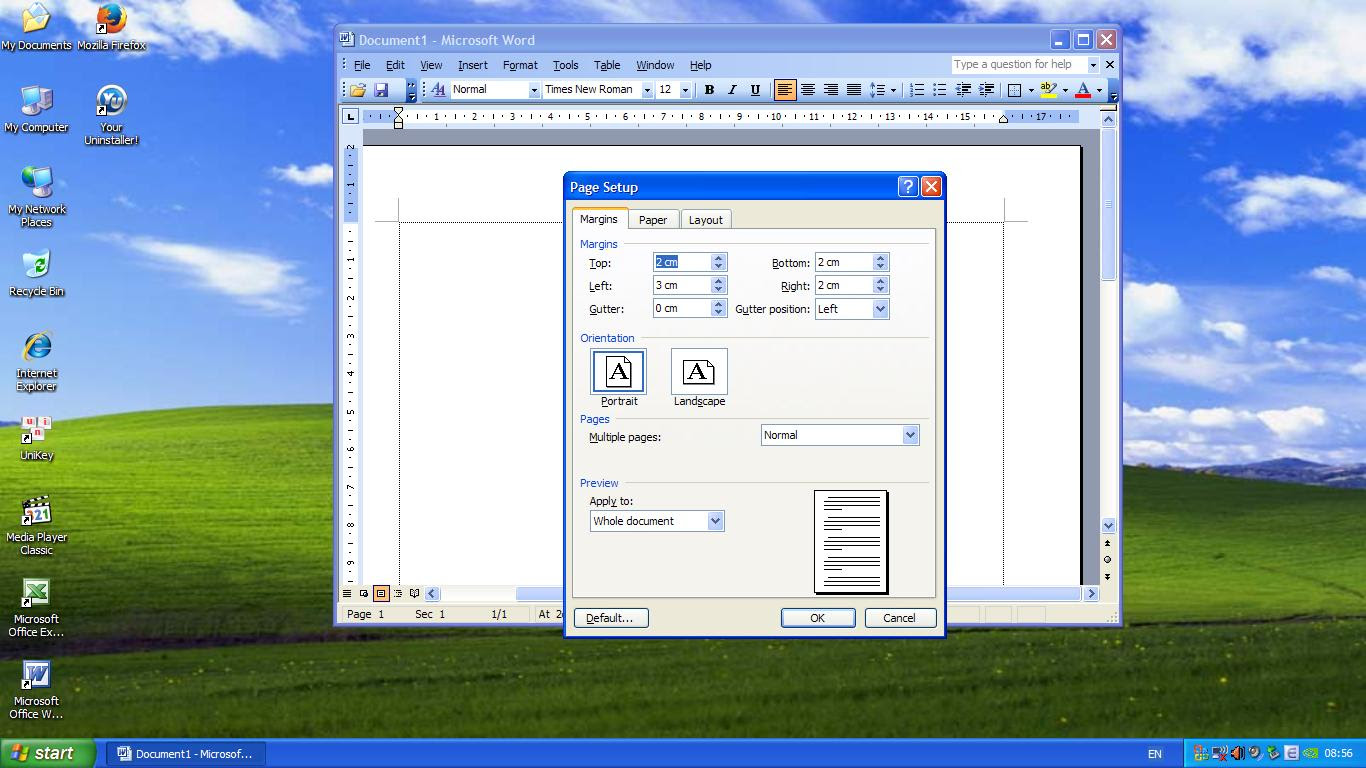Screen dimensions: 1366x768
Task: Click the tab selector at ruler corner
Action: tap(350, 116)
